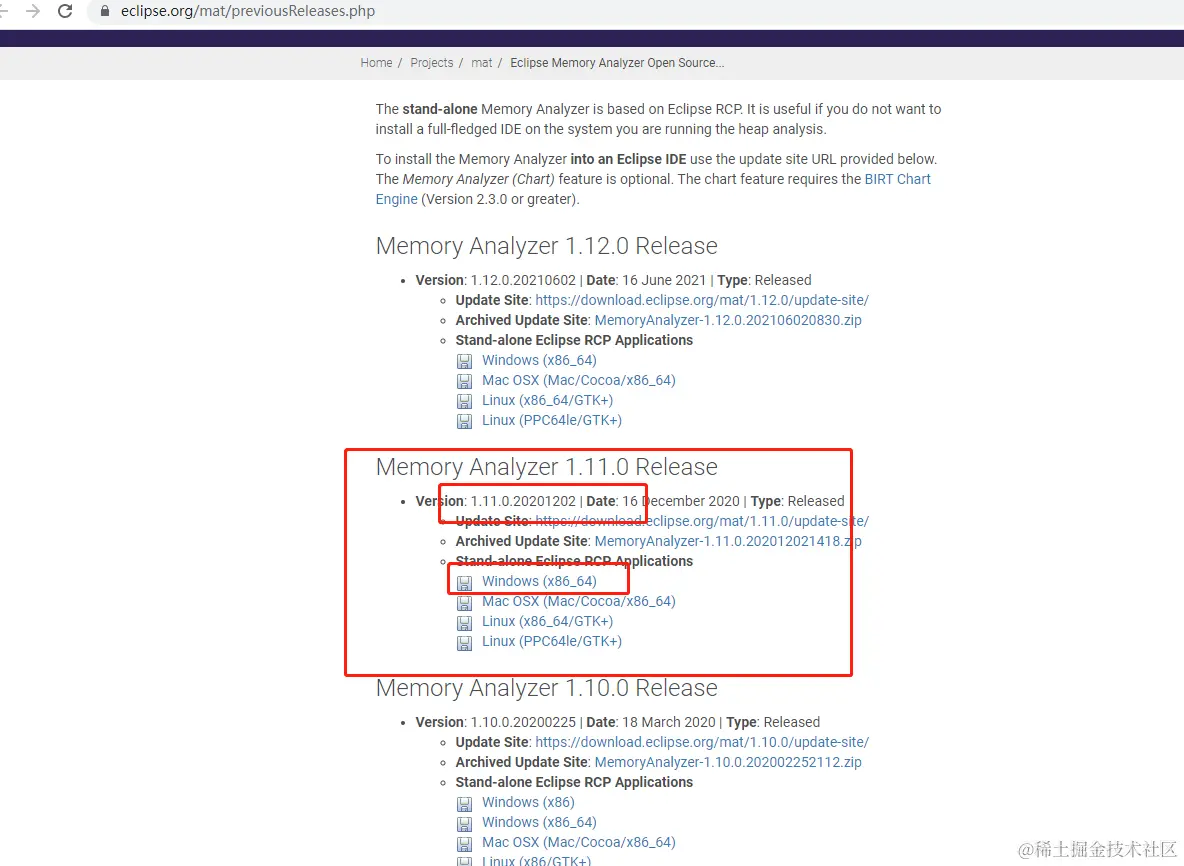Click disk icon beside 1.11.0 Windows (x86_64)
This screenshot has width=1184, height=866.
coord(464,582)
